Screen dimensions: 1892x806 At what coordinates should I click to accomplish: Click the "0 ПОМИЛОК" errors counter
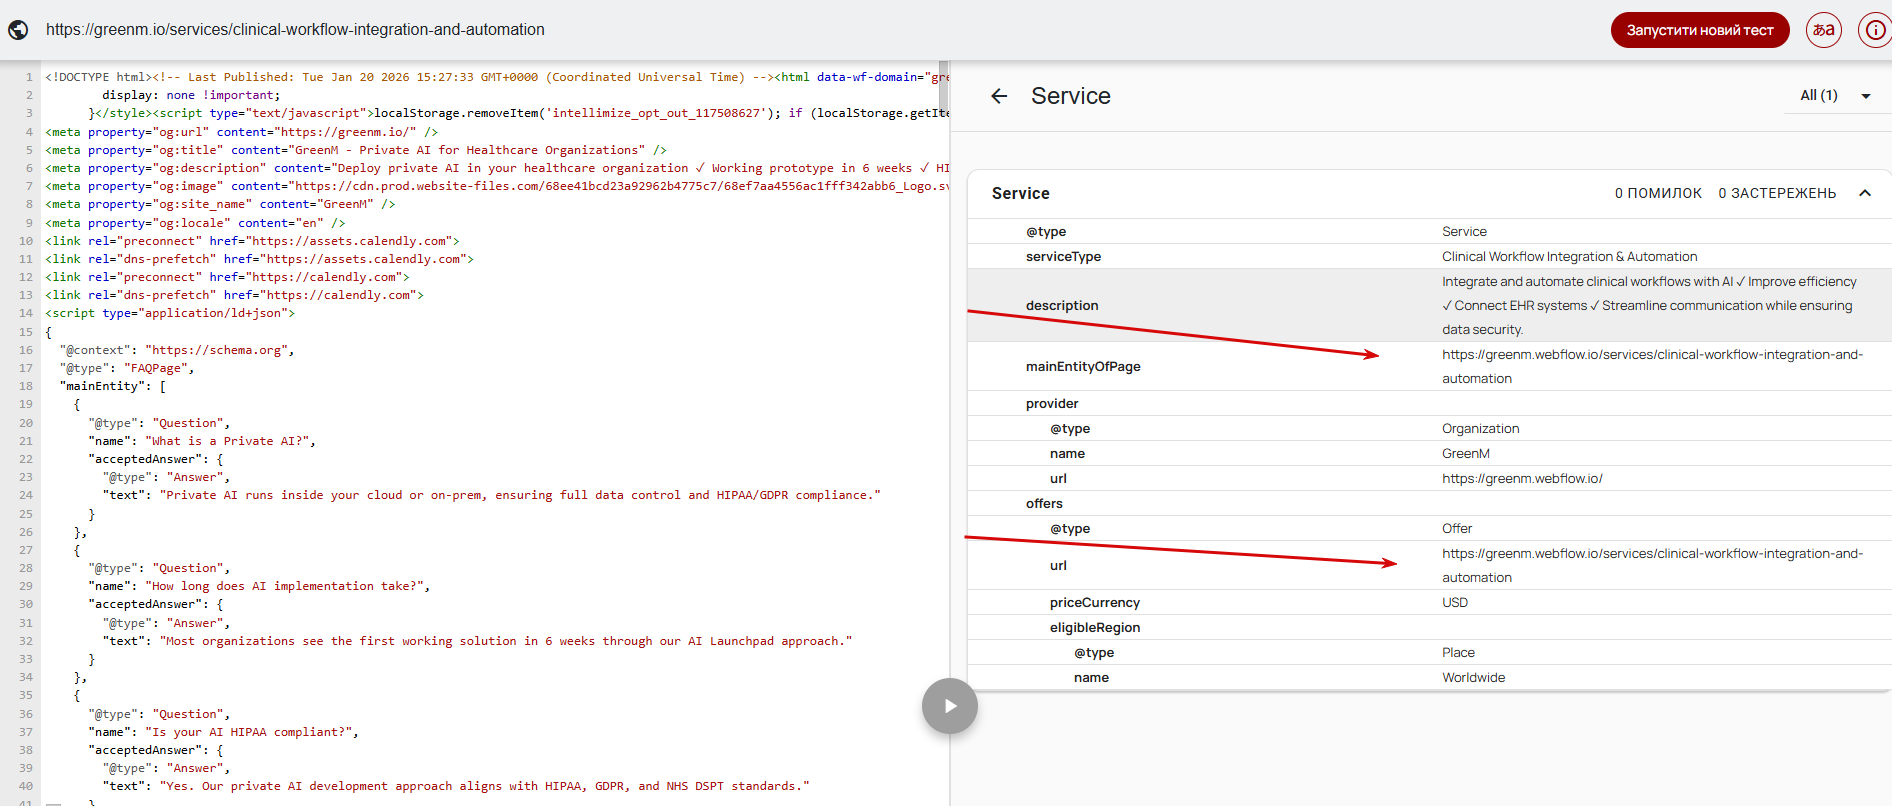click(1657, 193)
